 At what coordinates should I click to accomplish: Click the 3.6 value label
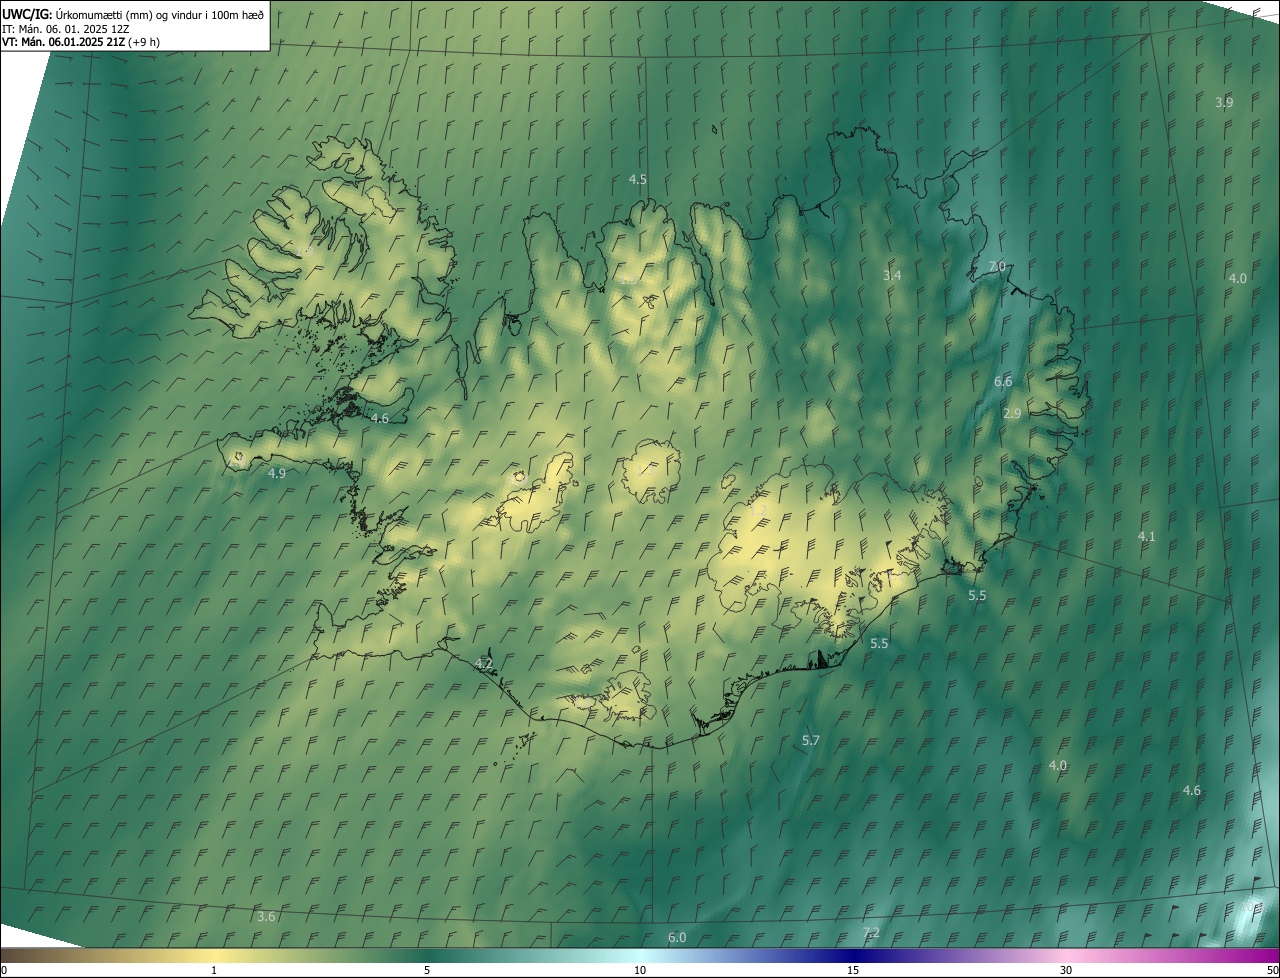[266, 916]
